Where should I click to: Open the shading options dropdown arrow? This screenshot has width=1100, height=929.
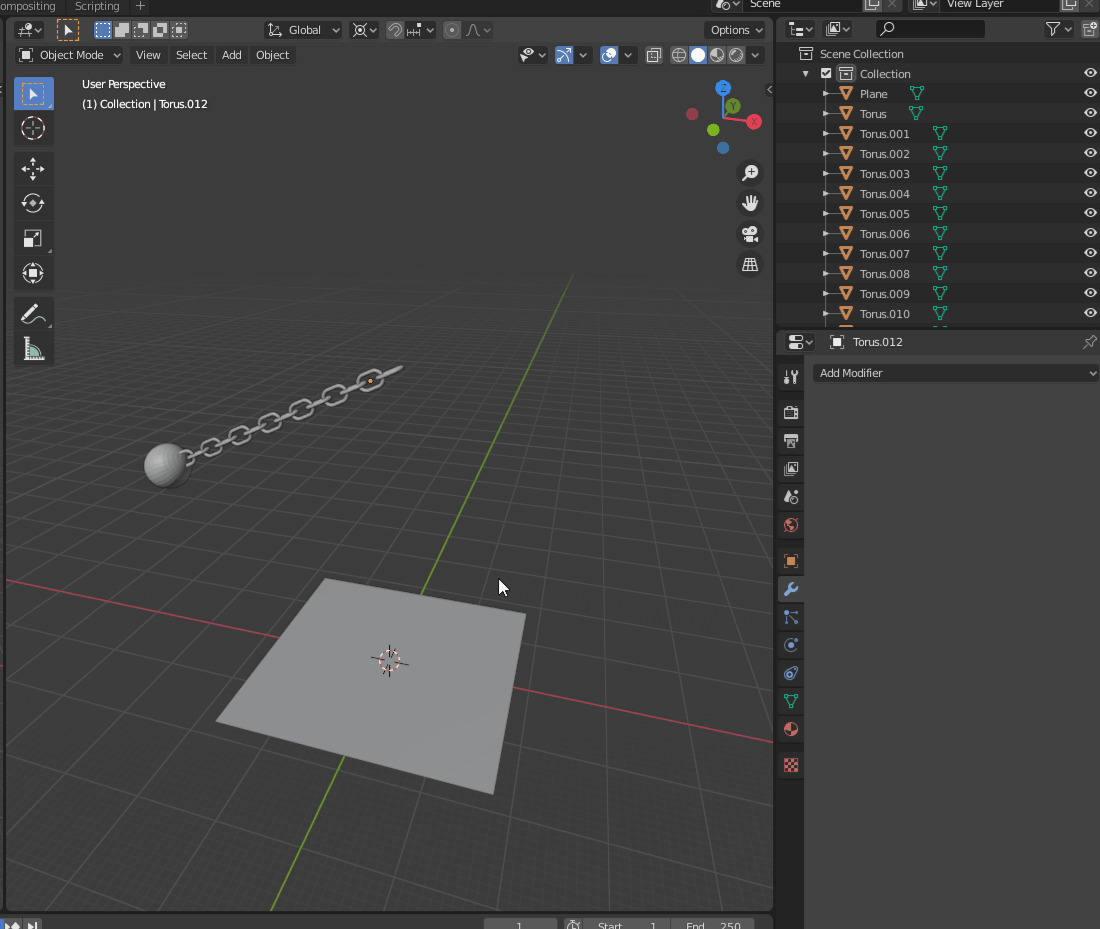tap(755, 55)
